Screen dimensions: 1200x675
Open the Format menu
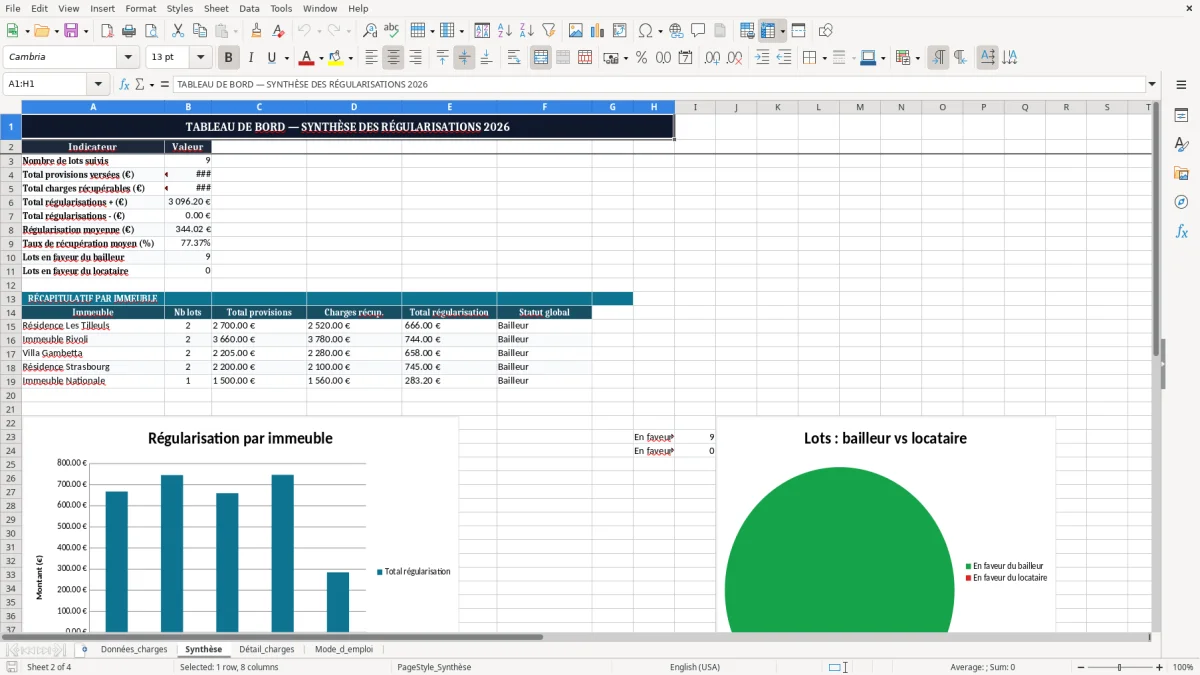click(x=141, y=8)
